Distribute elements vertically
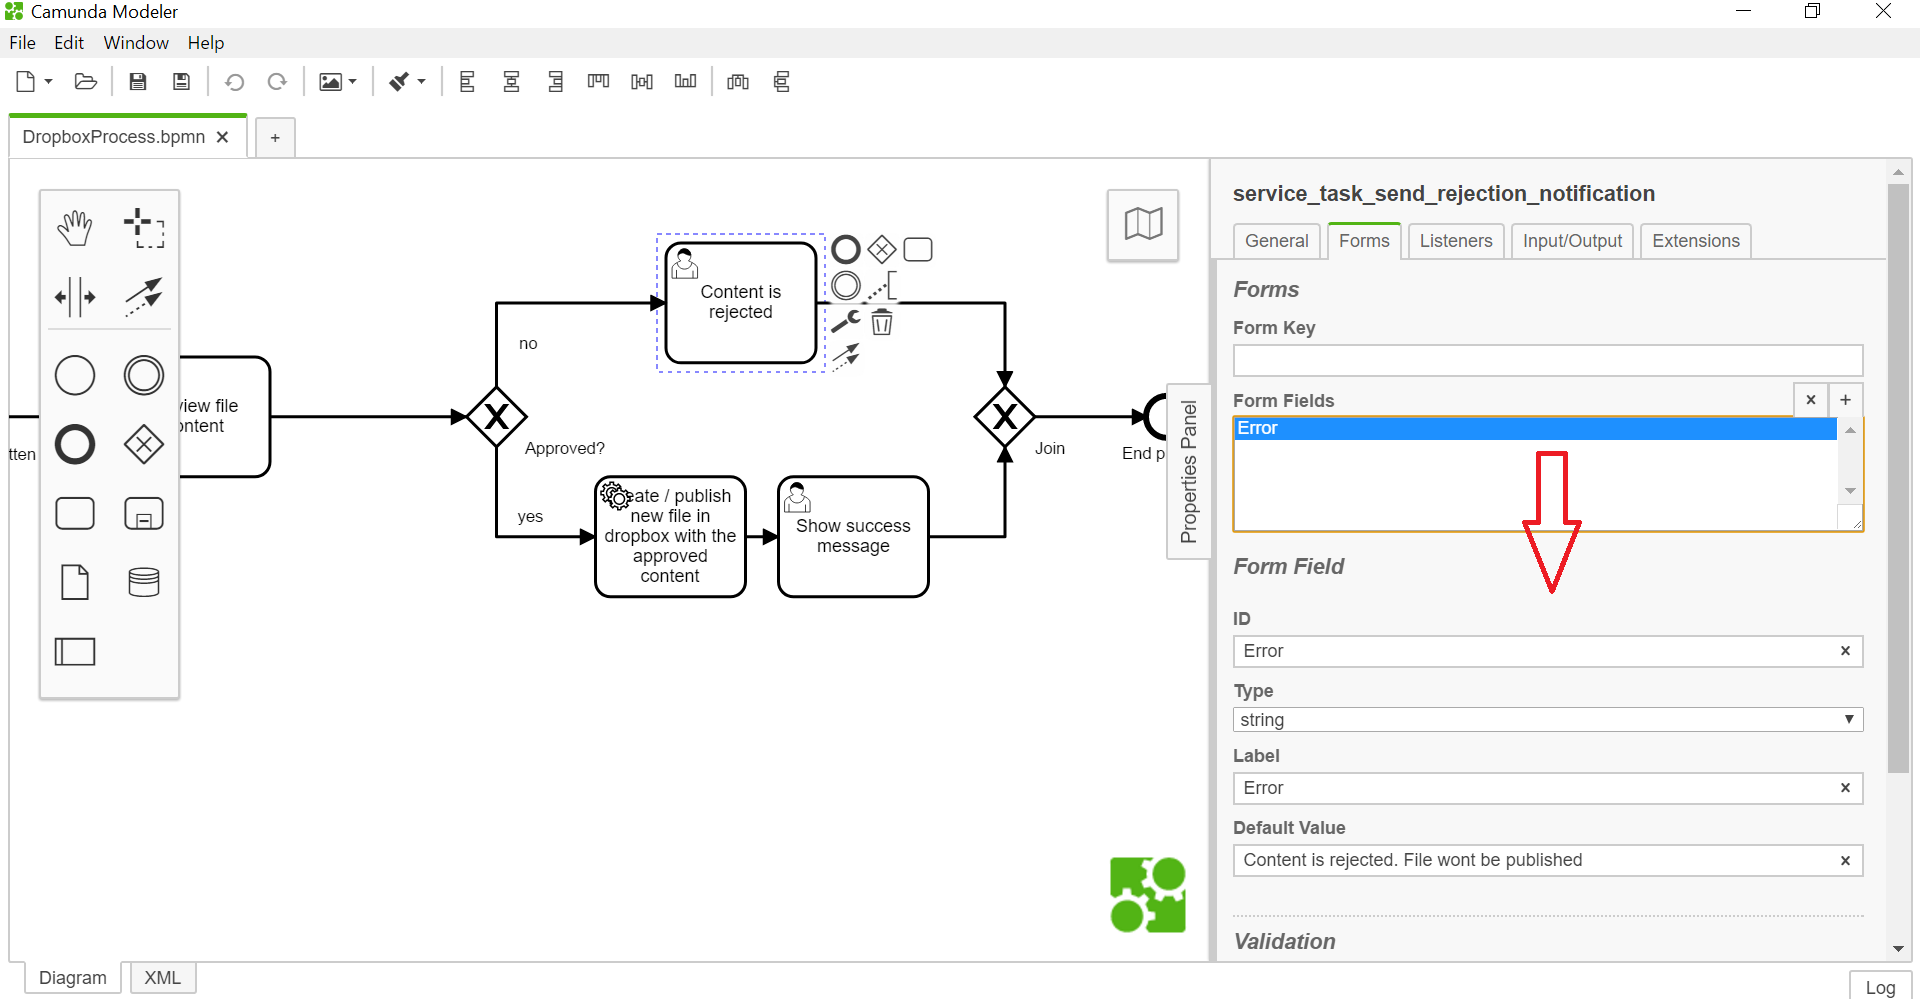The height and width of the screenshot is (999, 1920). (x=782, y=82)
